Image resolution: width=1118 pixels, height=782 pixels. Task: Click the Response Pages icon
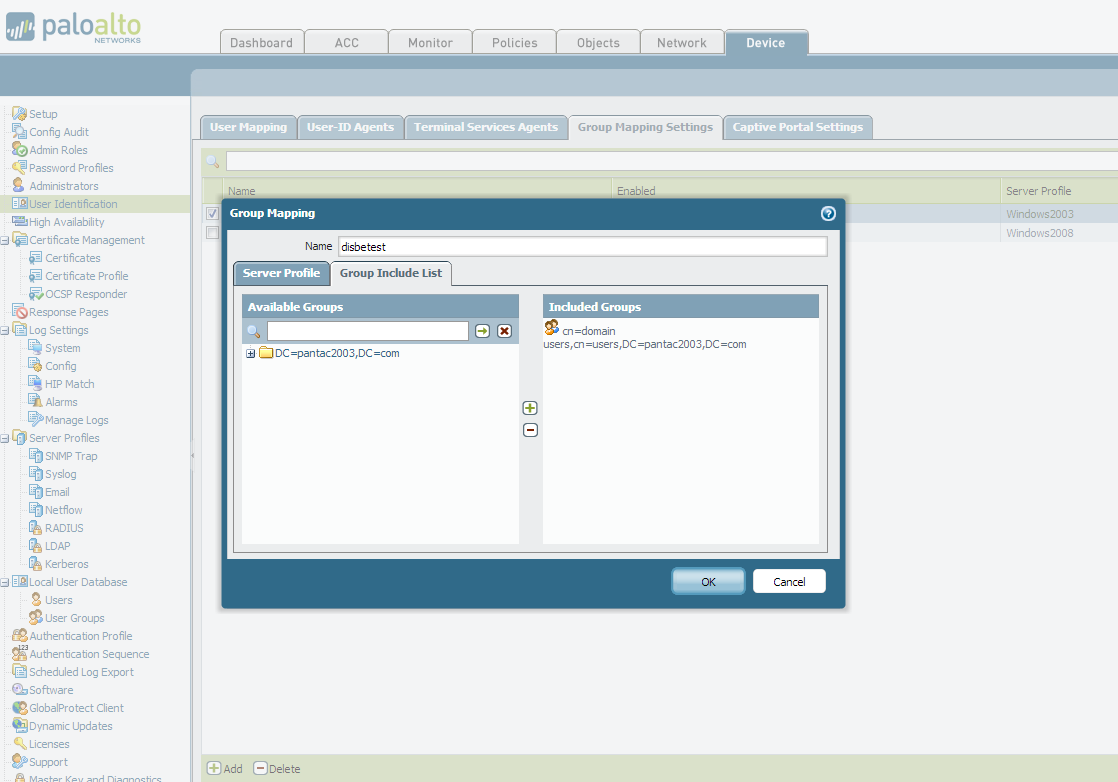[x=19, y=312]
